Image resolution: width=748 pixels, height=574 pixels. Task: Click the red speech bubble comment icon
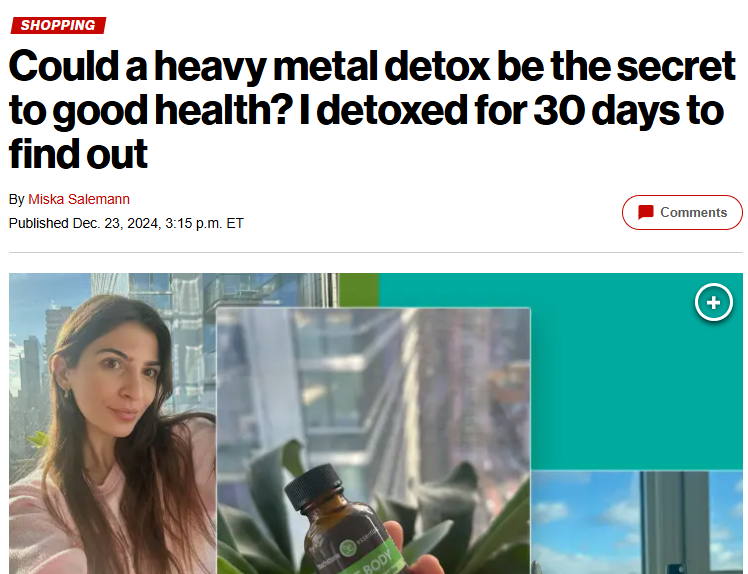[x=645, y=212]
